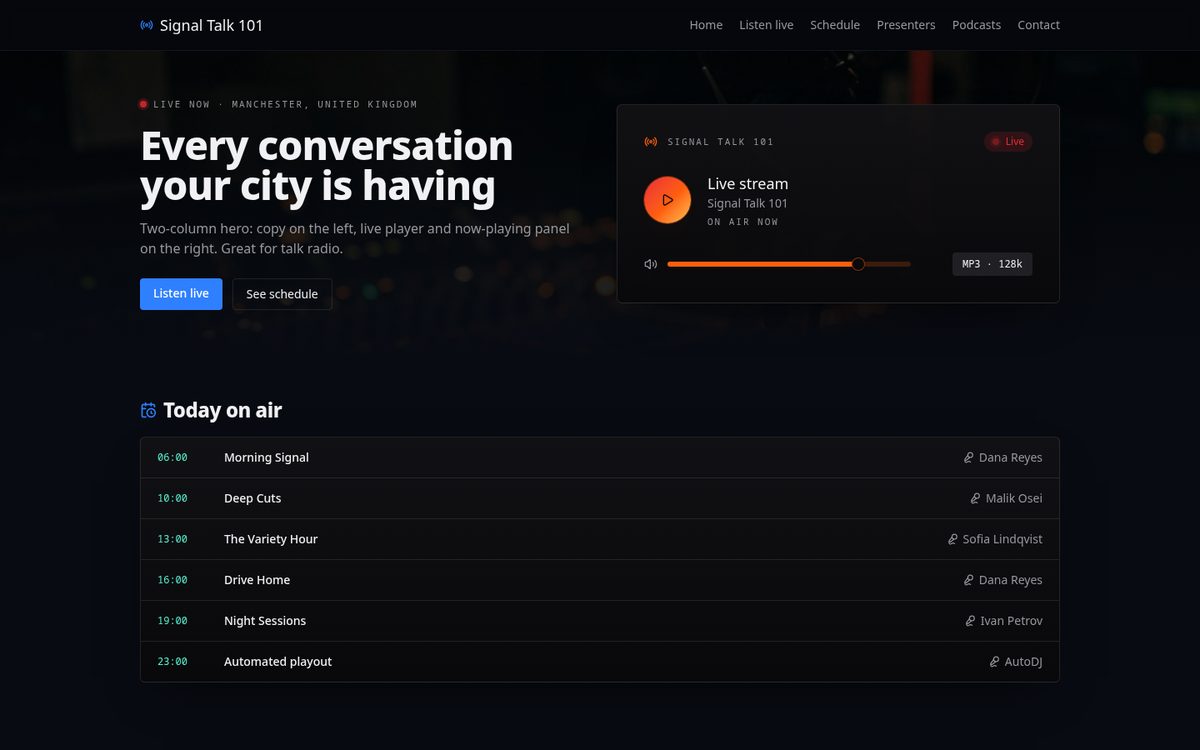
Task: Click the Signal Talk 101 site title
Action: click(211, 25)
